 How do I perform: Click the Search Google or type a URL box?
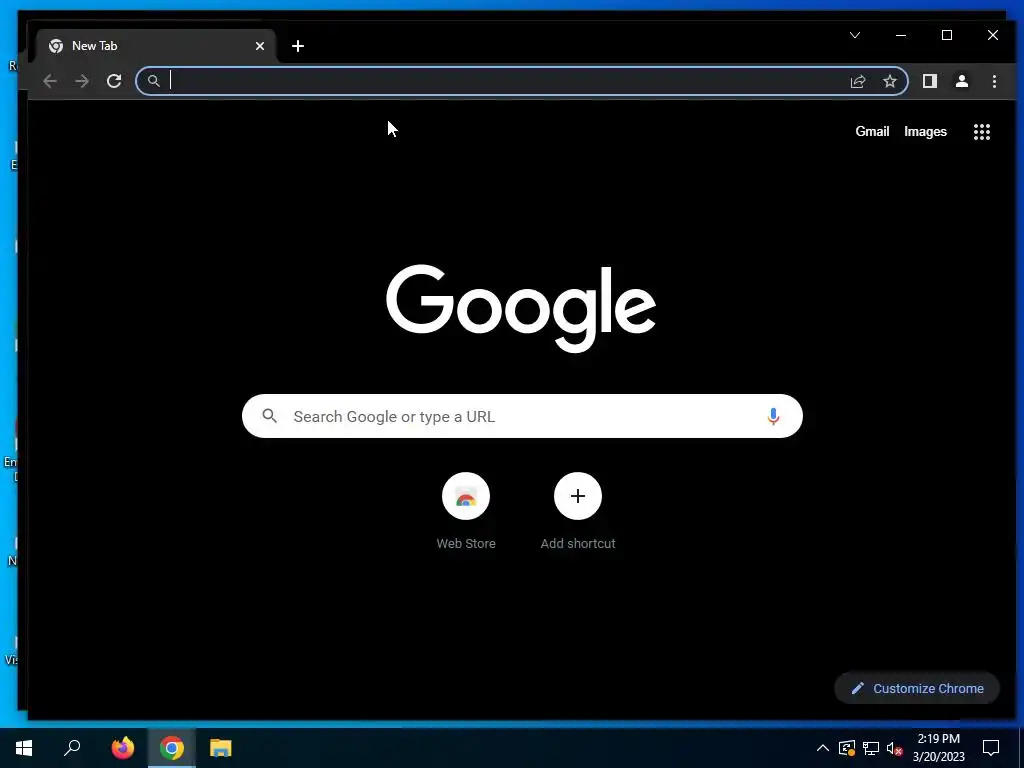[x=522, y=416]
